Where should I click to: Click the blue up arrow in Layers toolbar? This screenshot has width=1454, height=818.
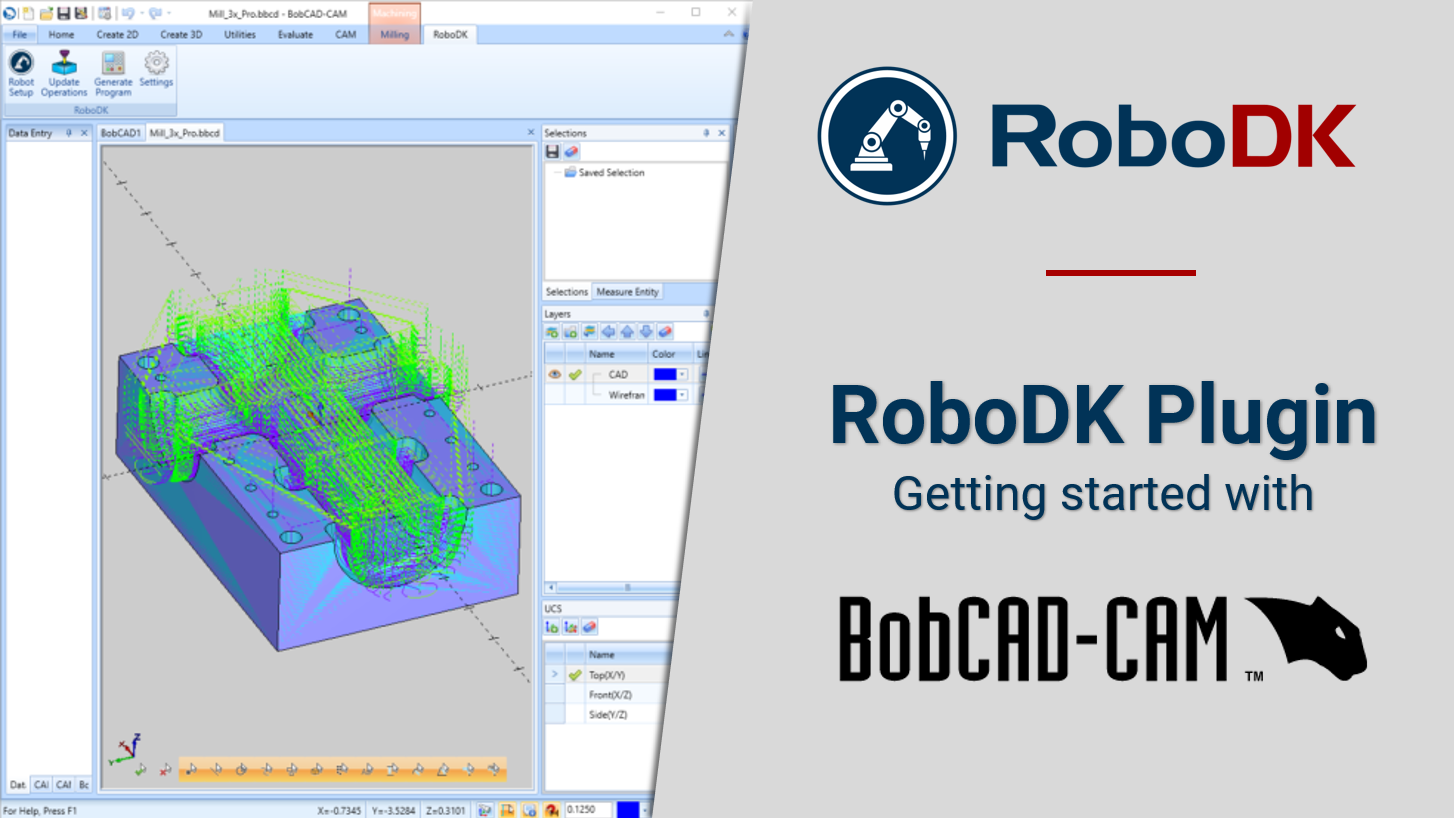pyautogui.click(x=627, y=332)
